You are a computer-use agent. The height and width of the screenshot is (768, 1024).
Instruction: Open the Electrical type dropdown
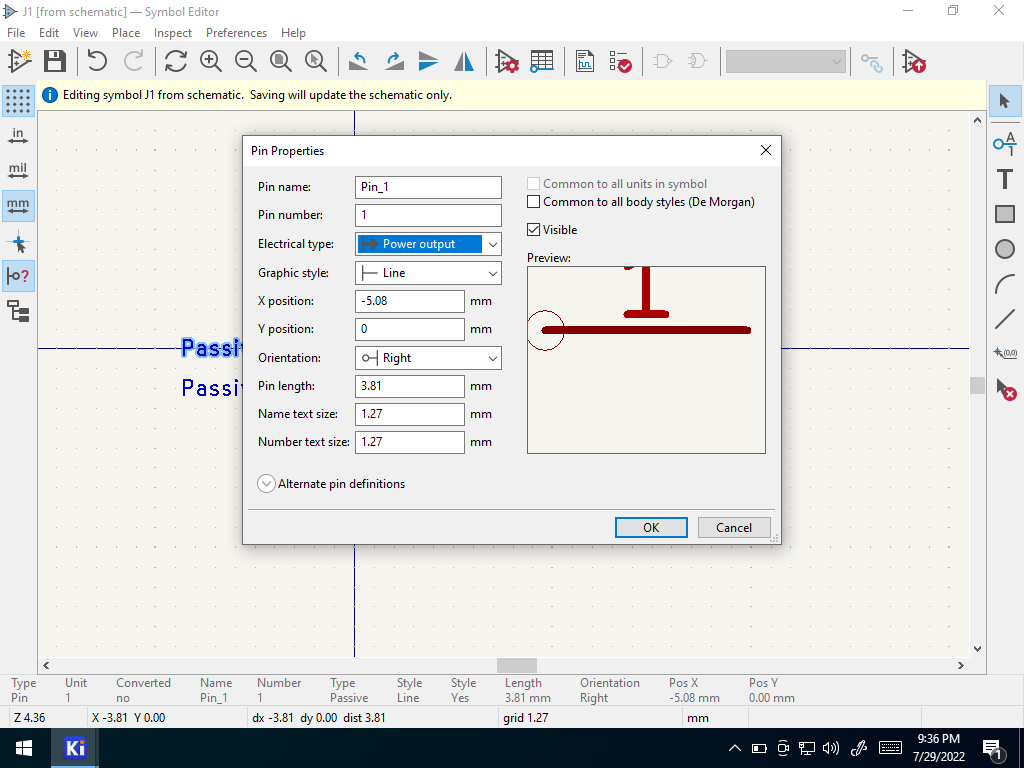428,244
